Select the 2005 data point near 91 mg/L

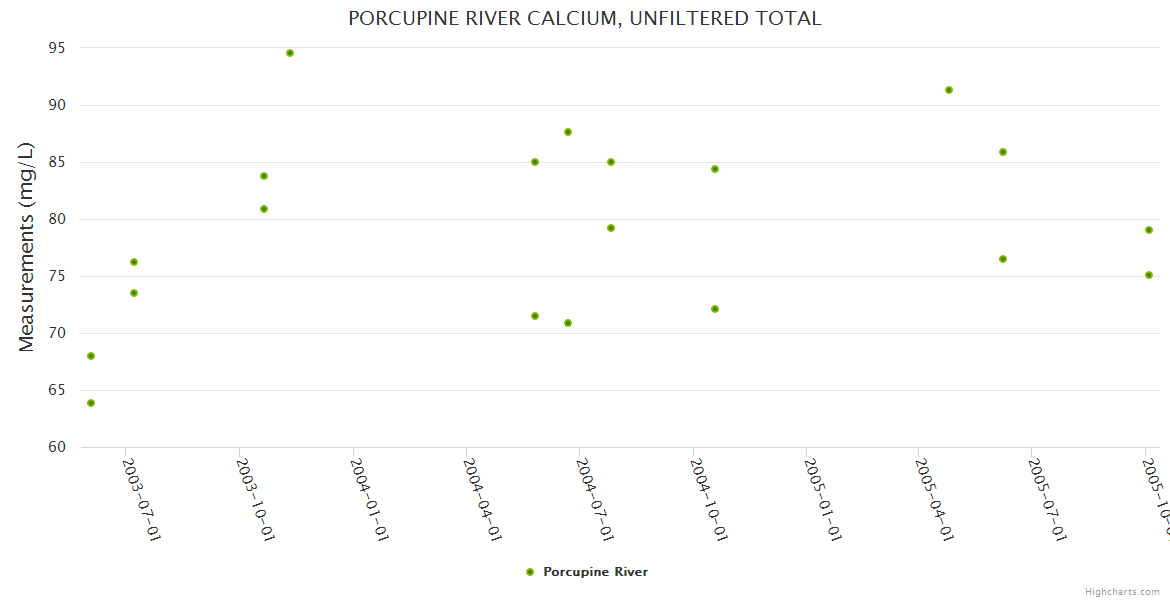(x=949, y=90)
